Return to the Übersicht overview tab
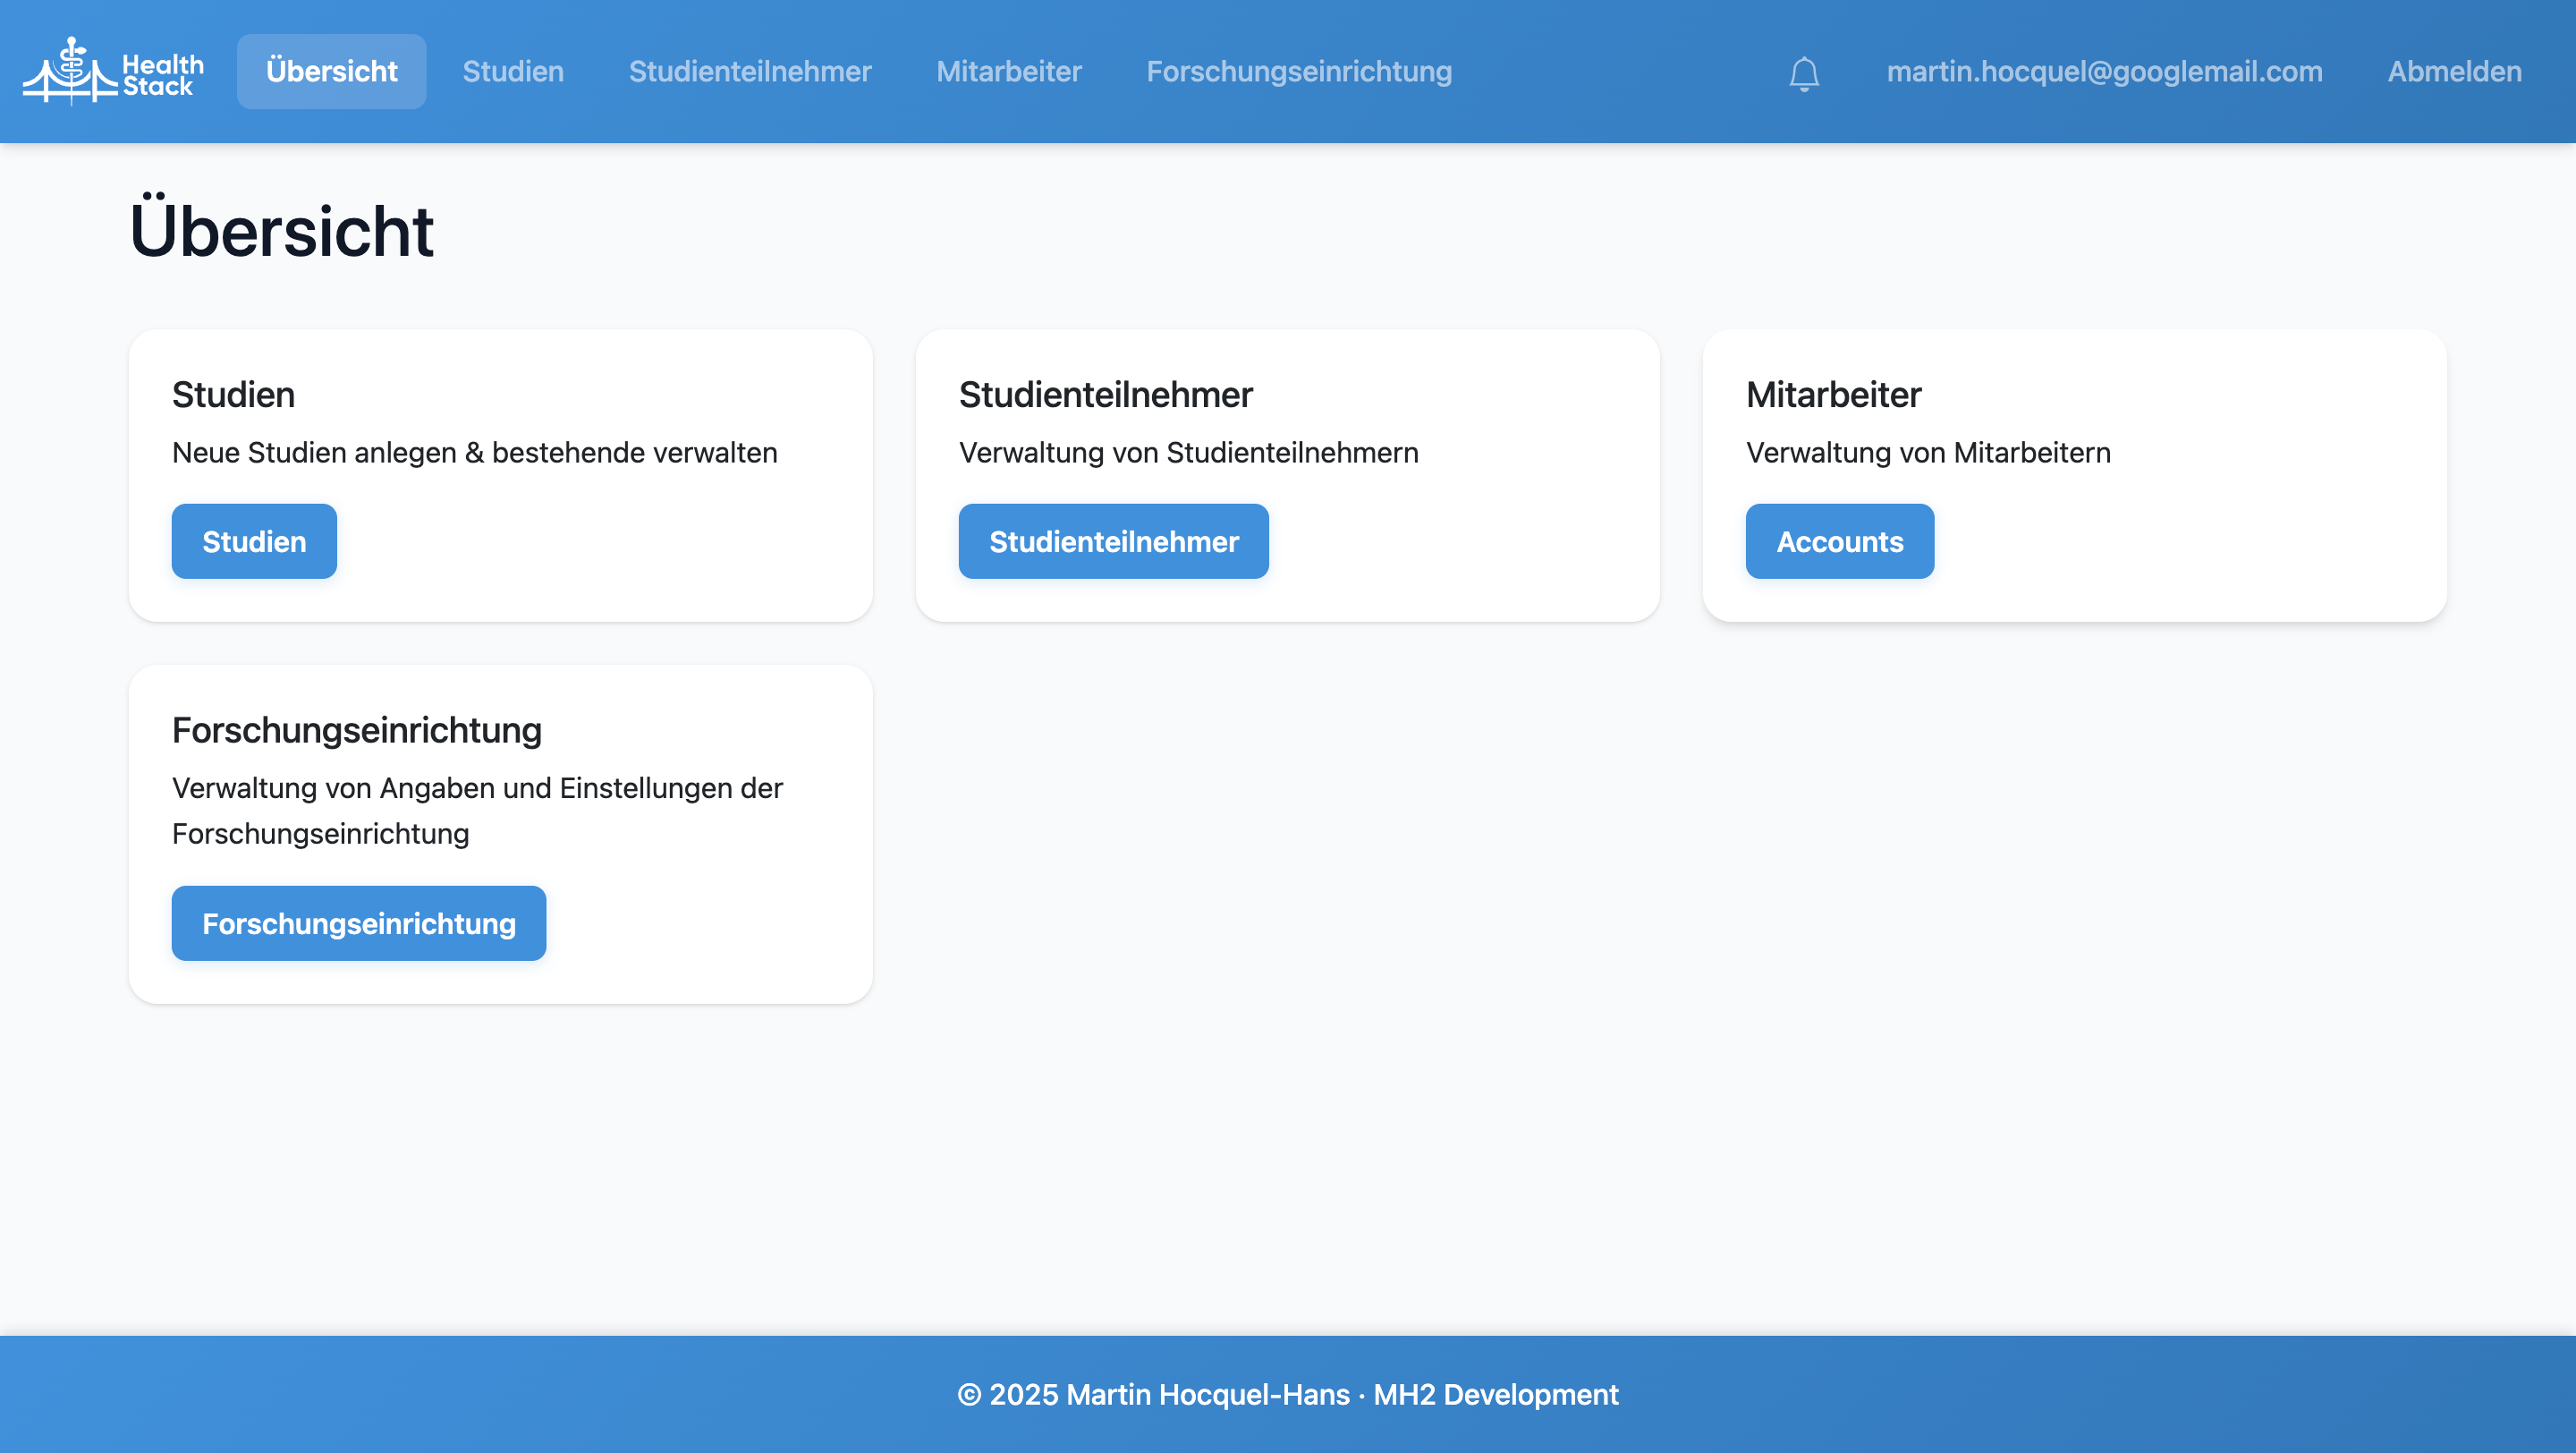Viewport: 2576px width, 1453px height. [x=331, y=70]
